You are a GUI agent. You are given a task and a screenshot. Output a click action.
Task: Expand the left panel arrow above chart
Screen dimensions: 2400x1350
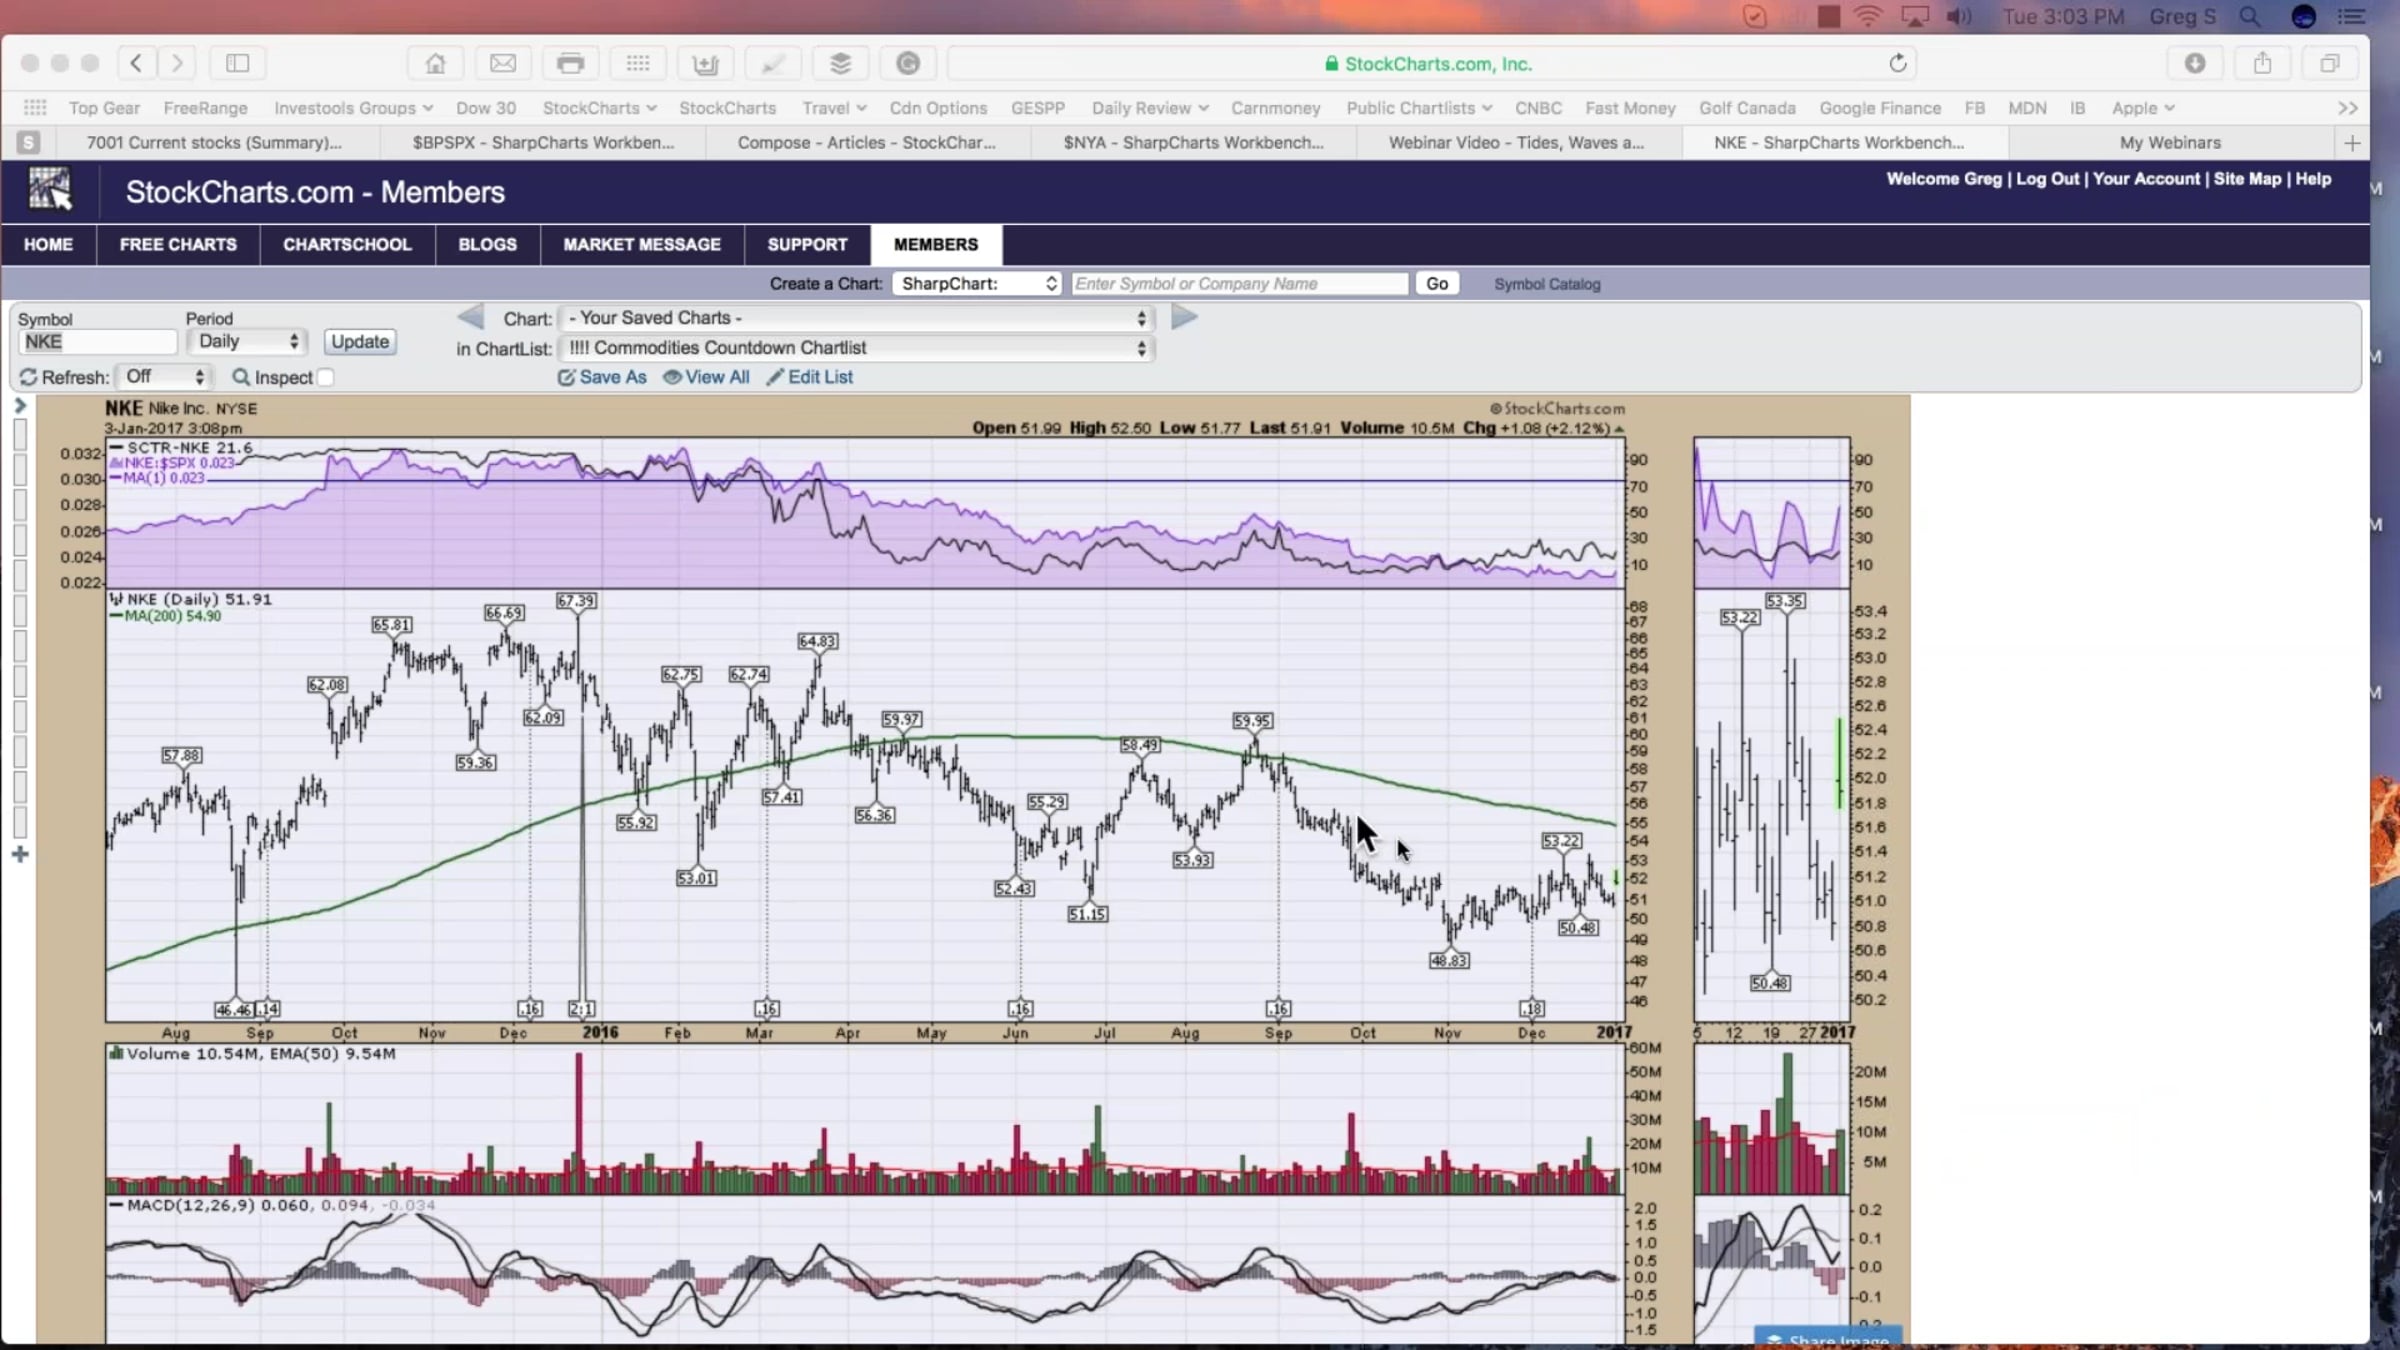click(20, 406)
